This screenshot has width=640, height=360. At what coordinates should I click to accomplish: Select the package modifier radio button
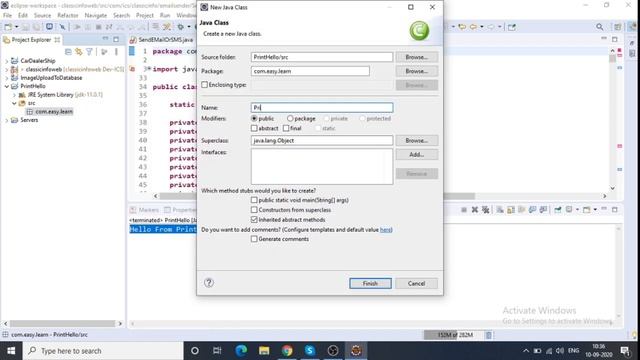coord(290,118)
